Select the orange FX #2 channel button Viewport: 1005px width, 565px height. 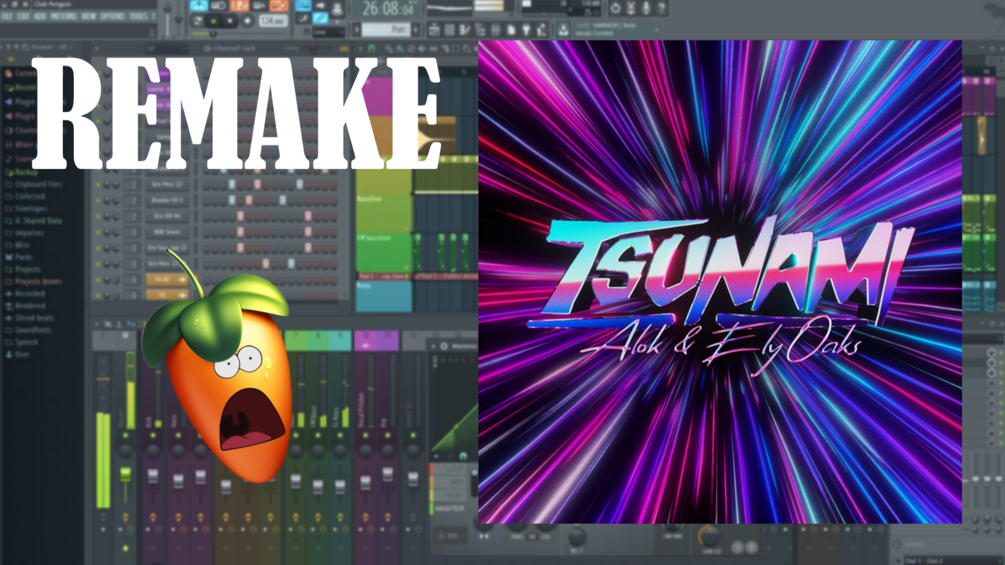[x=167, y=279]
